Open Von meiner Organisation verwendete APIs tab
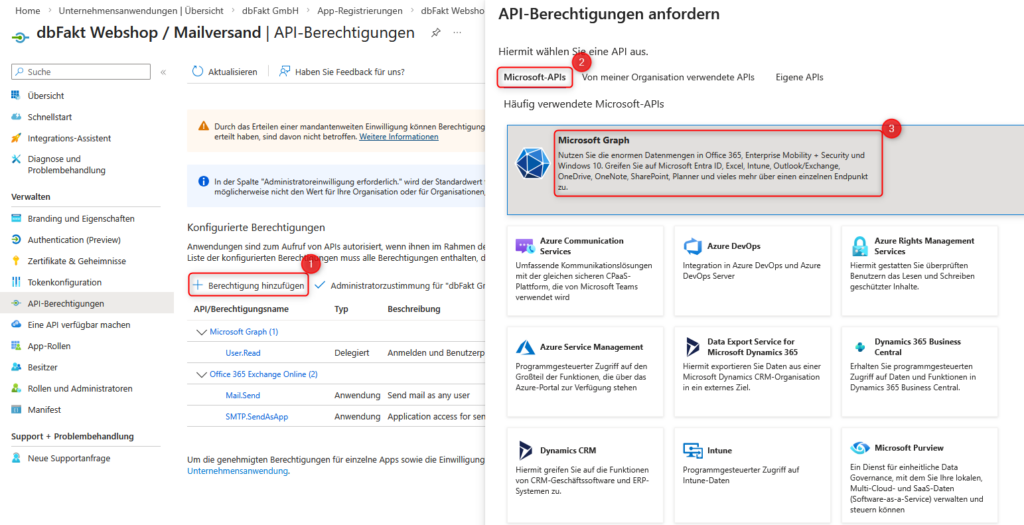This screenshot has height=525, width=1024. click(668, 77)
